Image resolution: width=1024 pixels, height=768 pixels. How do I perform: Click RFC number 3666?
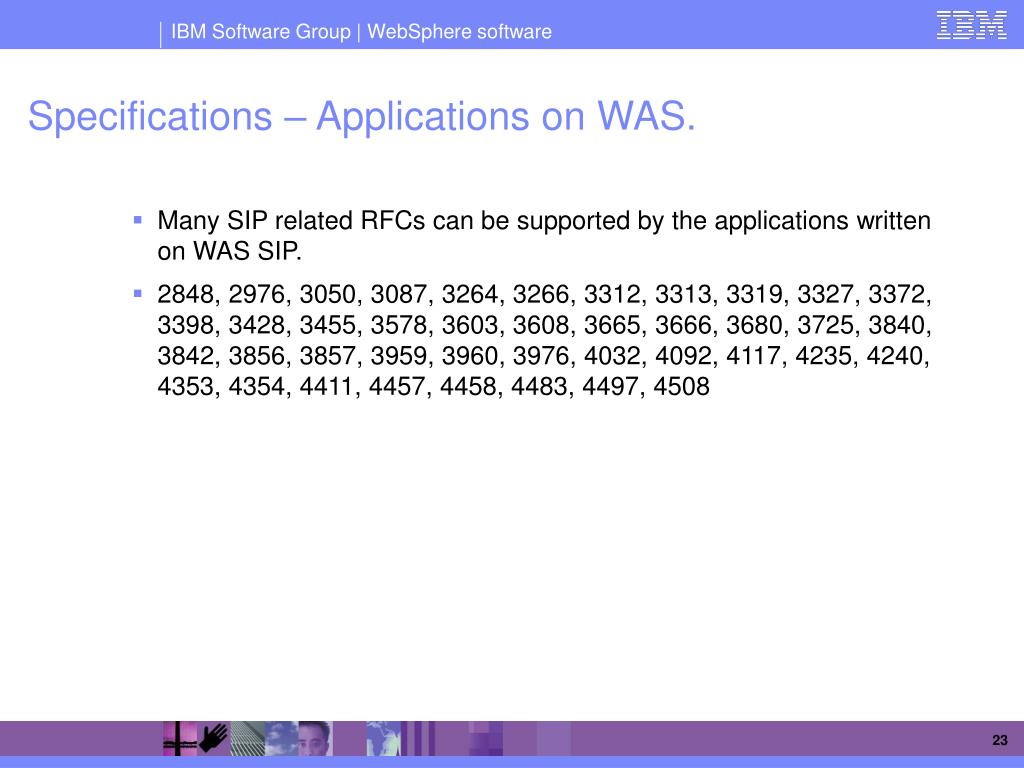683,325
